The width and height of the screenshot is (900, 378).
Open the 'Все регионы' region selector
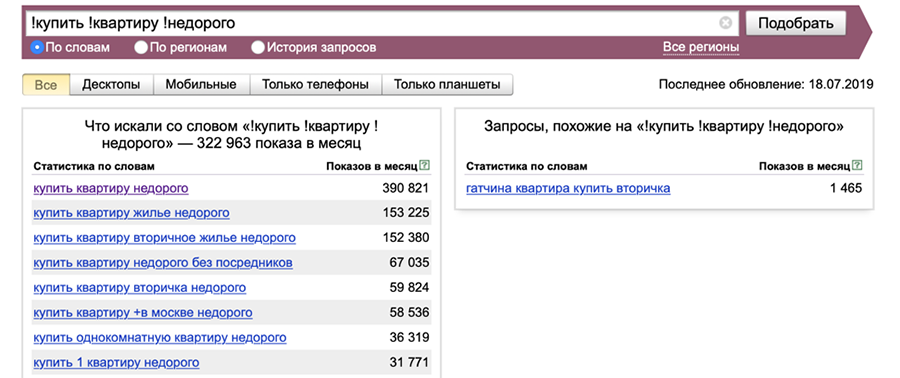[x=701, y=47]
